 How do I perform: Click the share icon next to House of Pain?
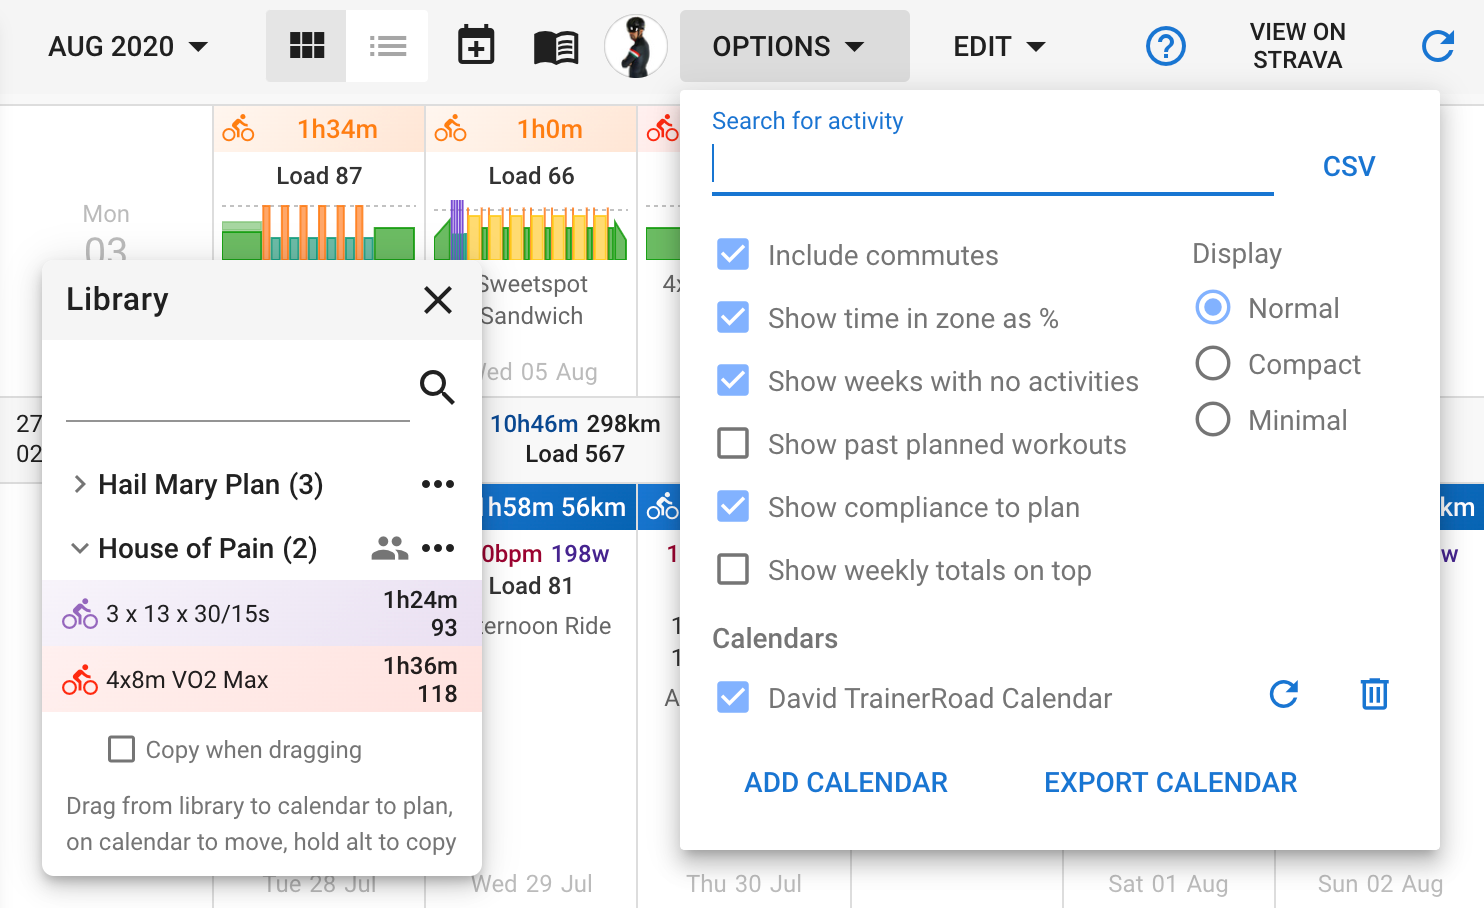[388, 548]
